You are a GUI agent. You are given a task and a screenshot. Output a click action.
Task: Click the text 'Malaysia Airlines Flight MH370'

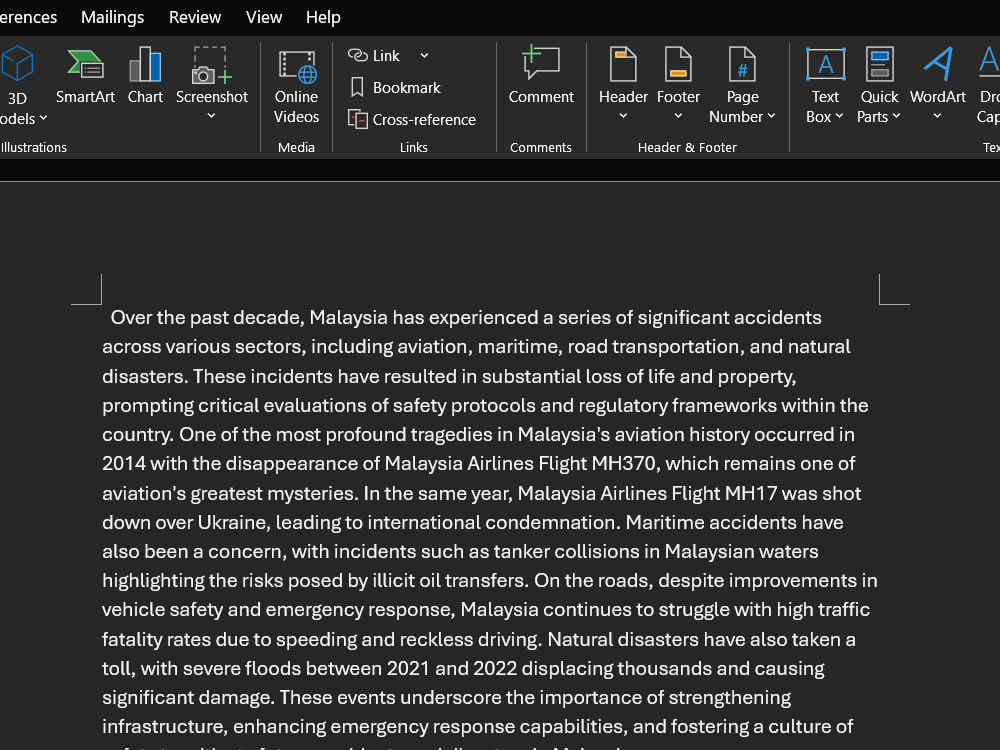click(x=520, y=464)
